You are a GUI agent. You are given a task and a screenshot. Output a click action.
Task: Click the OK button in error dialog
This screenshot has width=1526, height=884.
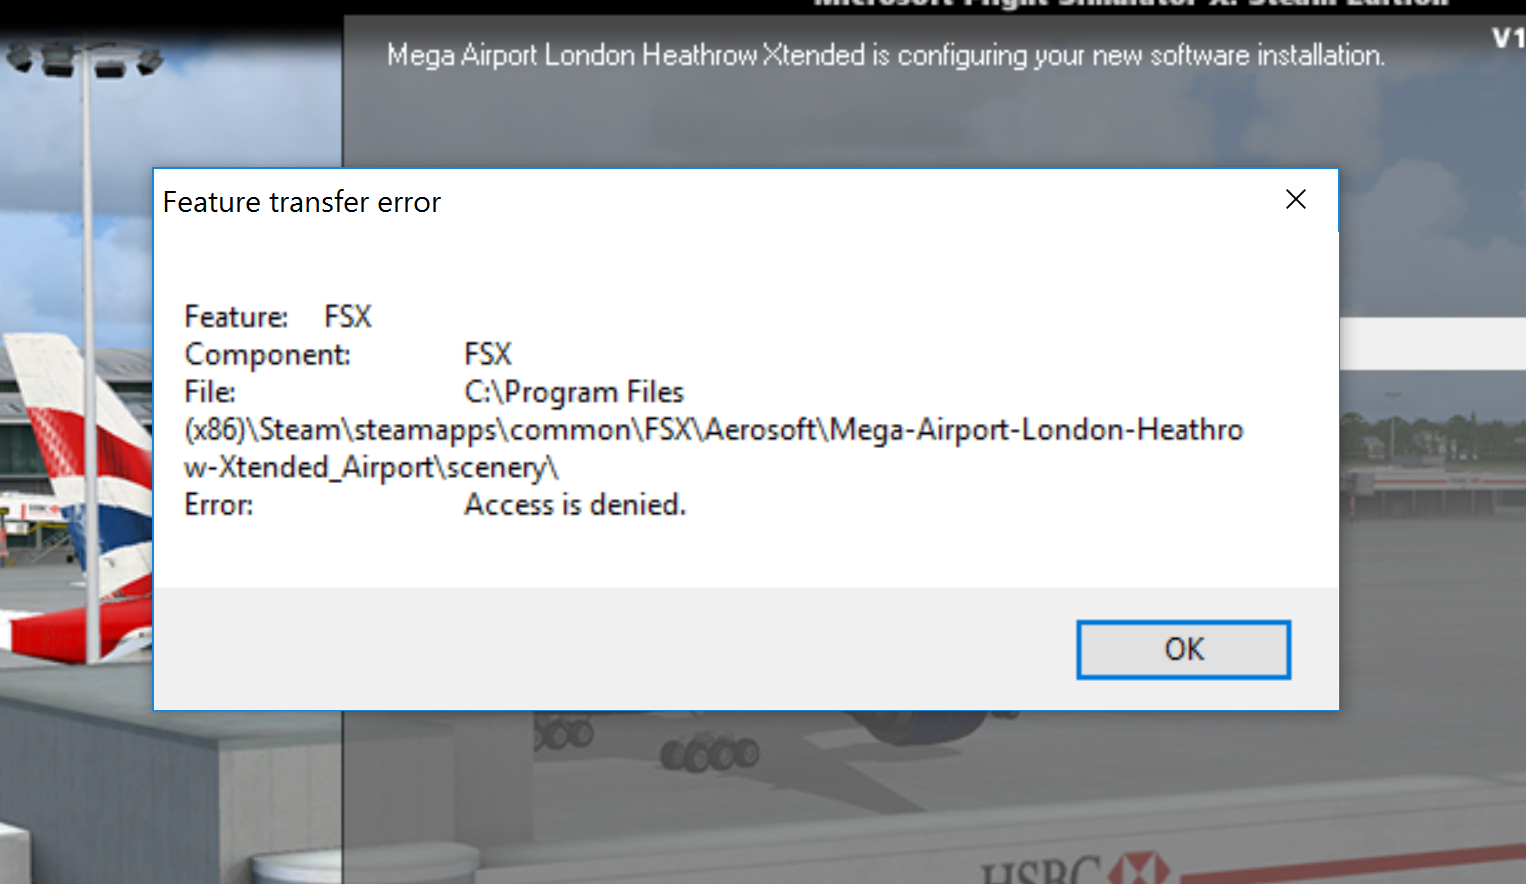click(x=1183, y=650)
